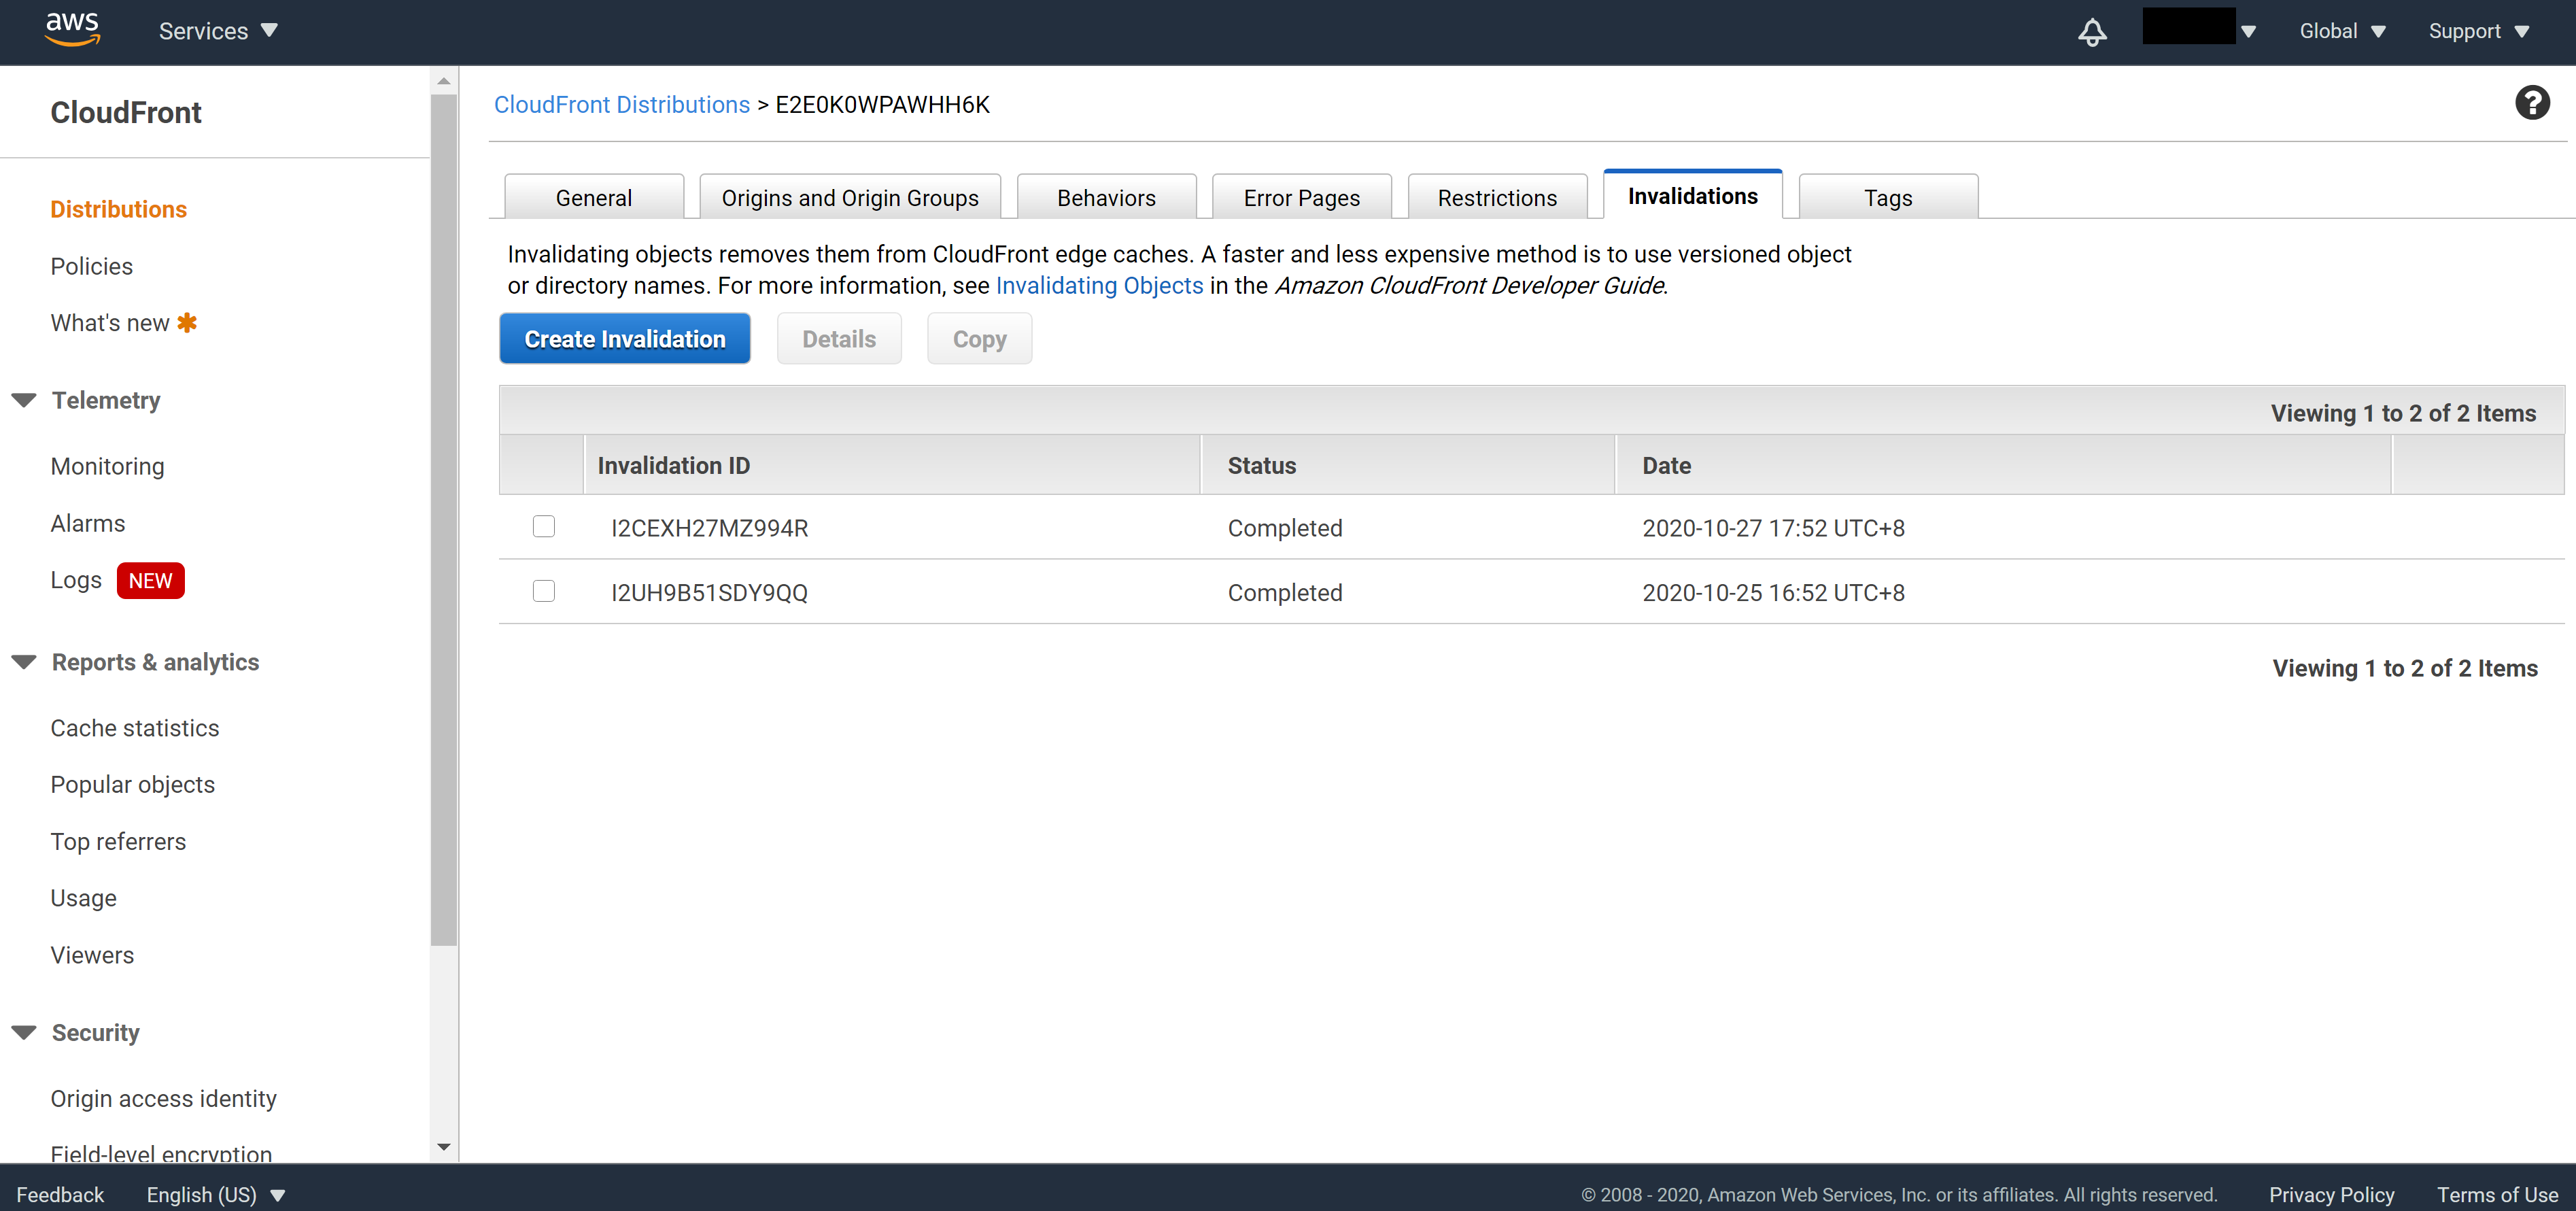Click date 2020-10-27 17:52 UTC+8
The height and width of the screenshot is (1211, 2576).
click(1773, 528)
